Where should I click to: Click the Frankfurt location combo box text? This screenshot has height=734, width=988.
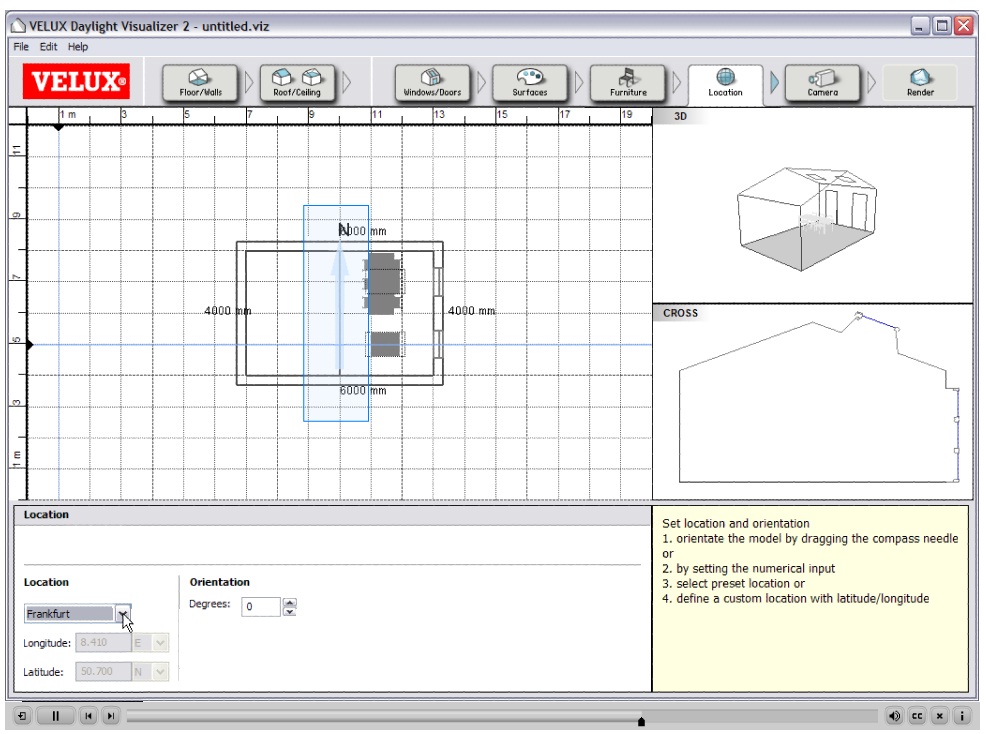click(x=69, y=614)
